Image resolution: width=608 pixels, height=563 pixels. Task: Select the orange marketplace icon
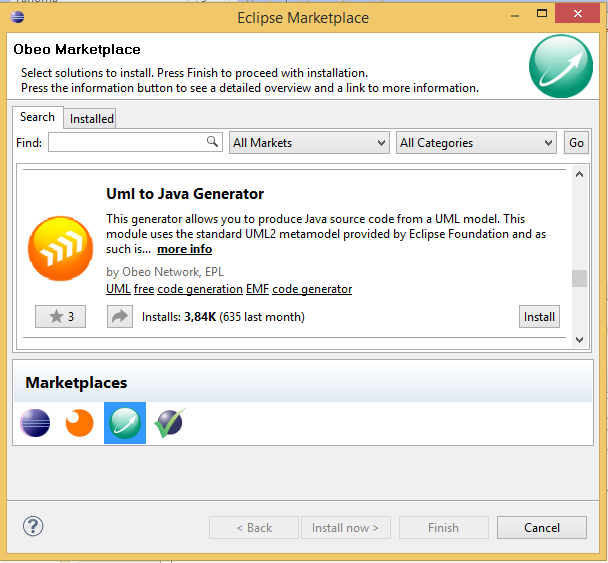click(x=79, y=423)
